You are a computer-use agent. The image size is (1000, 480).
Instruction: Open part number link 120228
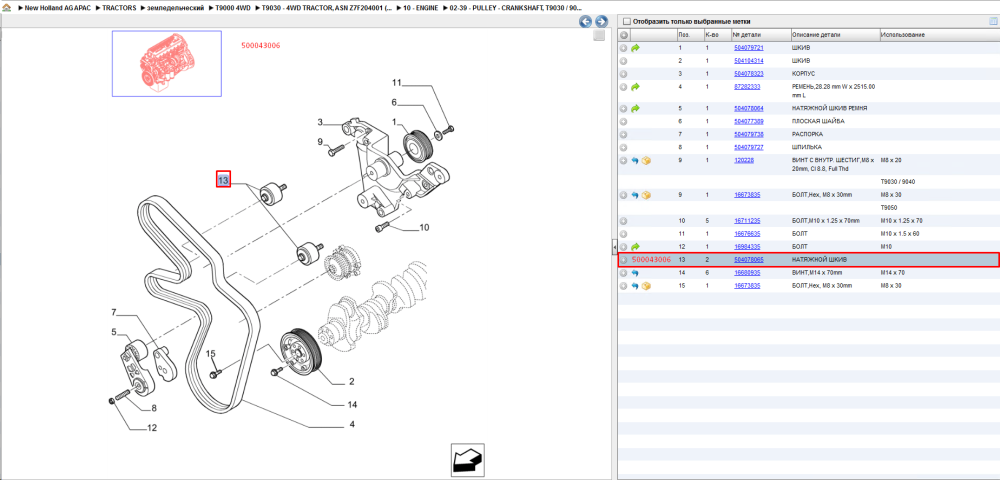pos(744,161)
